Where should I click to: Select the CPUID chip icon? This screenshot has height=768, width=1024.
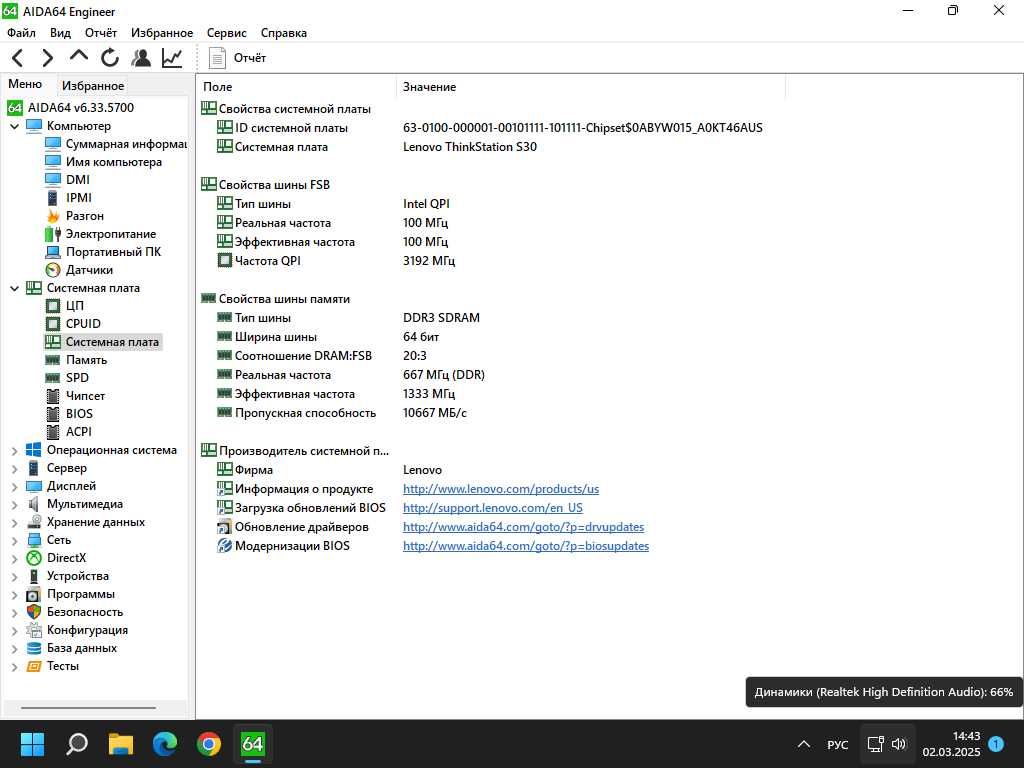pos(53,324)
